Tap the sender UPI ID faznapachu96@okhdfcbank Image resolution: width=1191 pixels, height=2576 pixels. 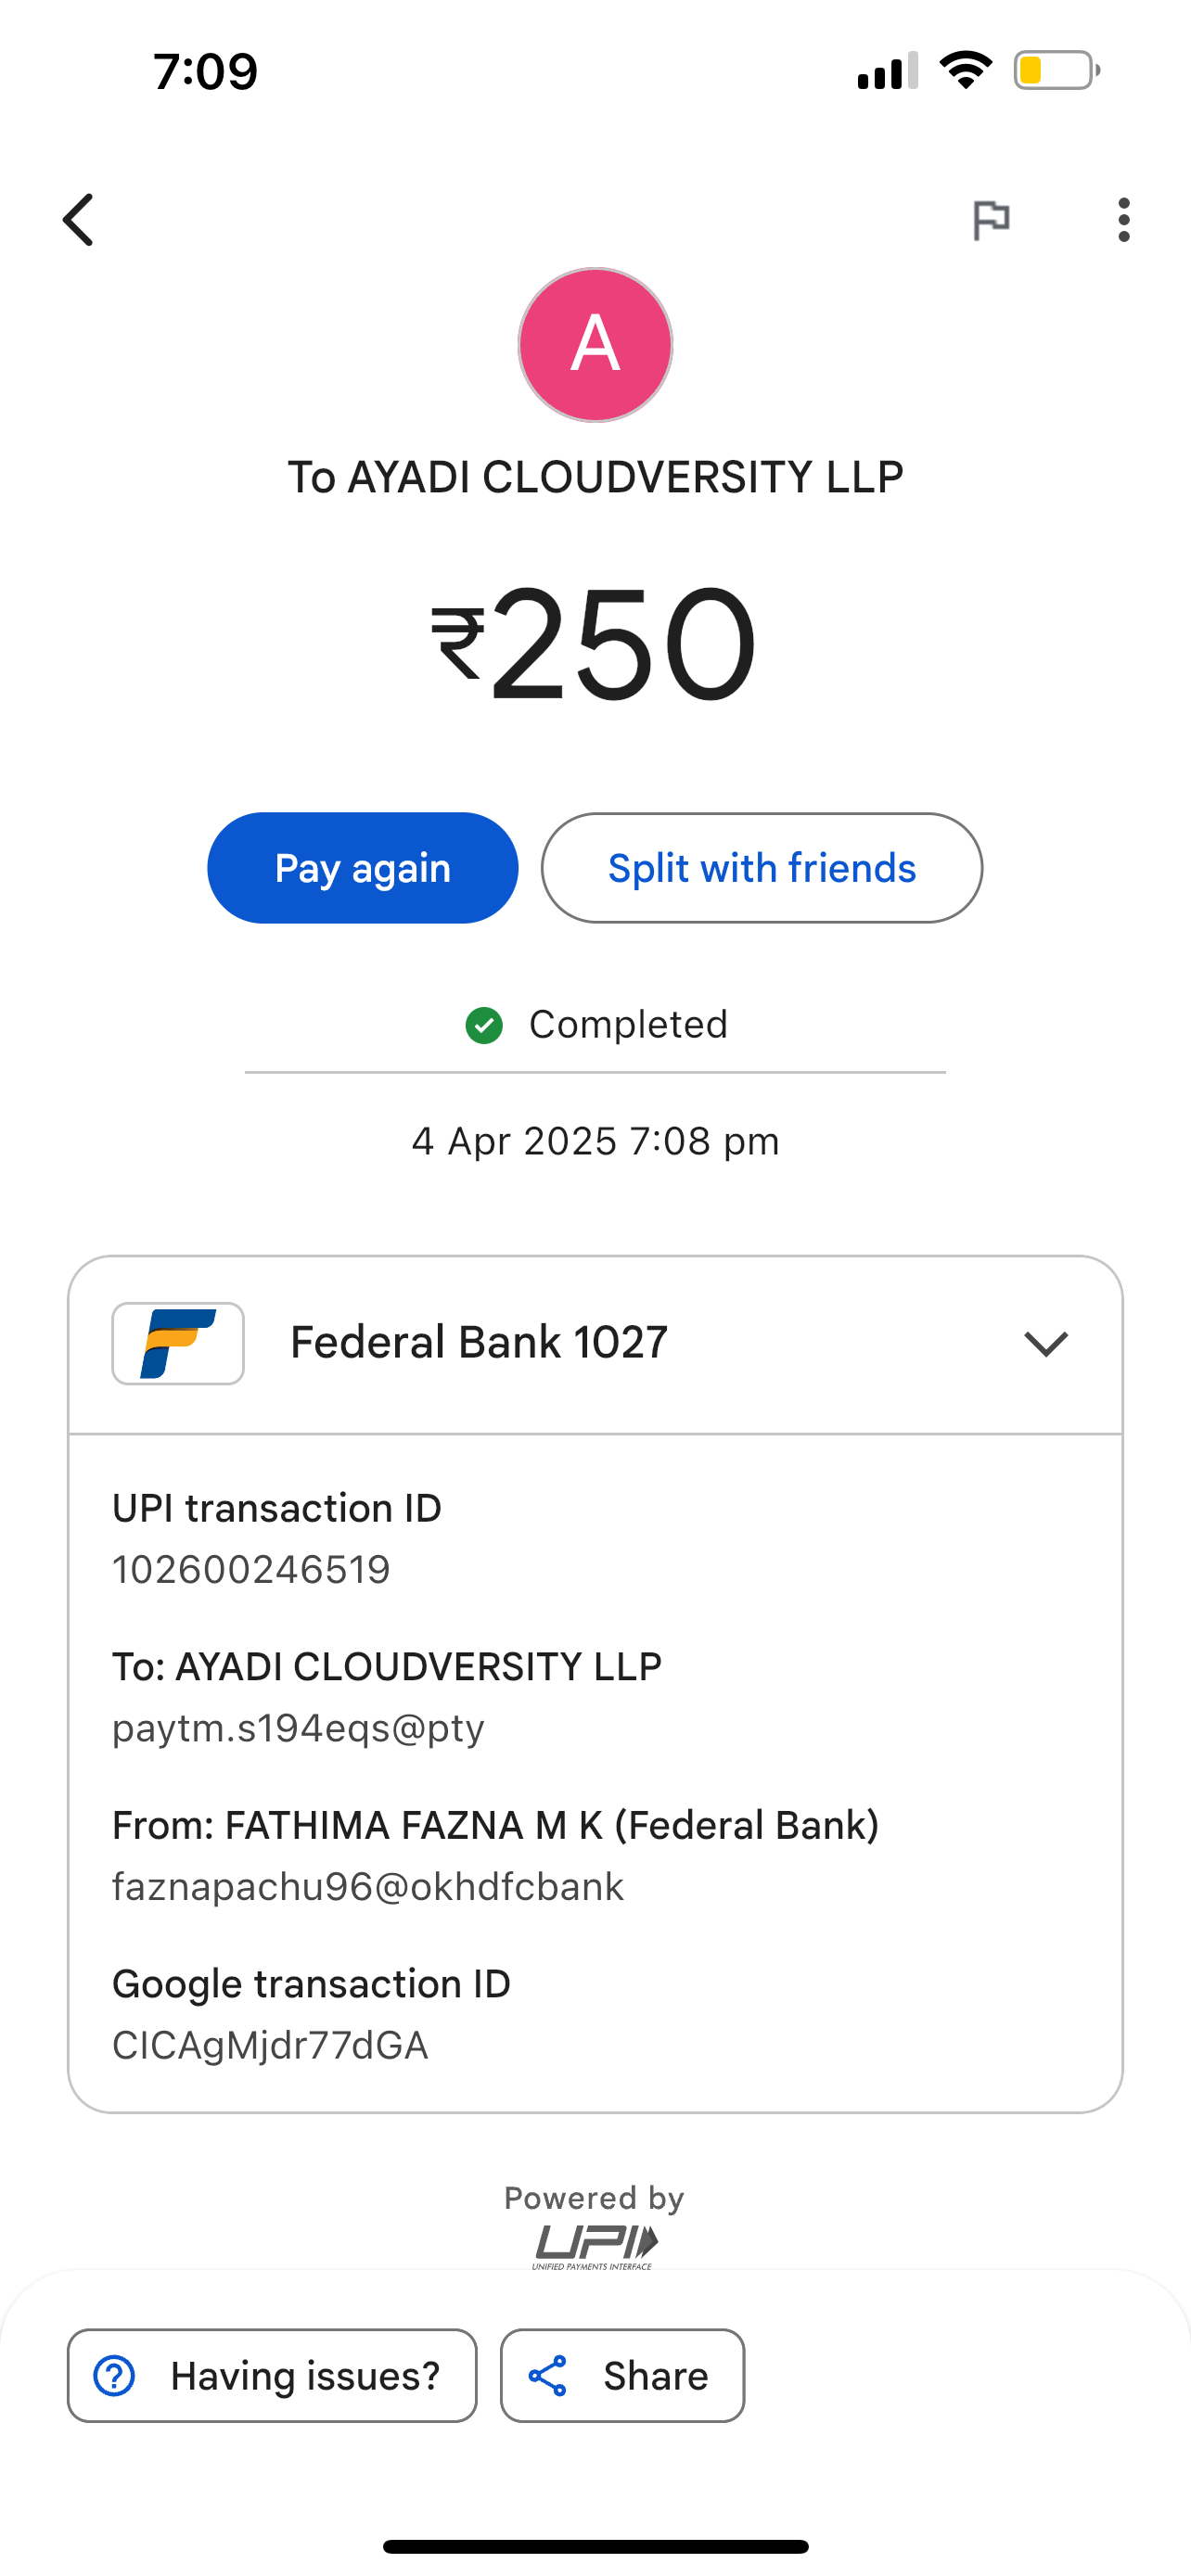point(368,1887)
